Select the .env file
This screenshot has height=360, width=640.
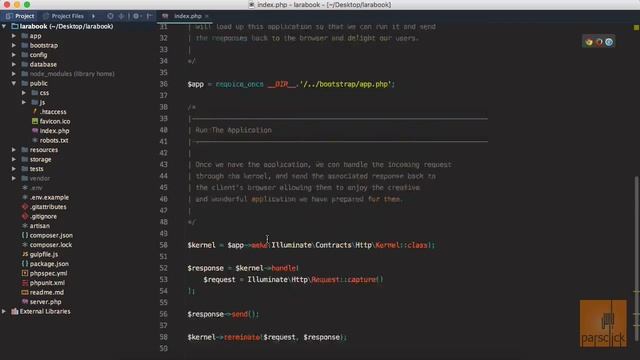(x=36, y=188)
